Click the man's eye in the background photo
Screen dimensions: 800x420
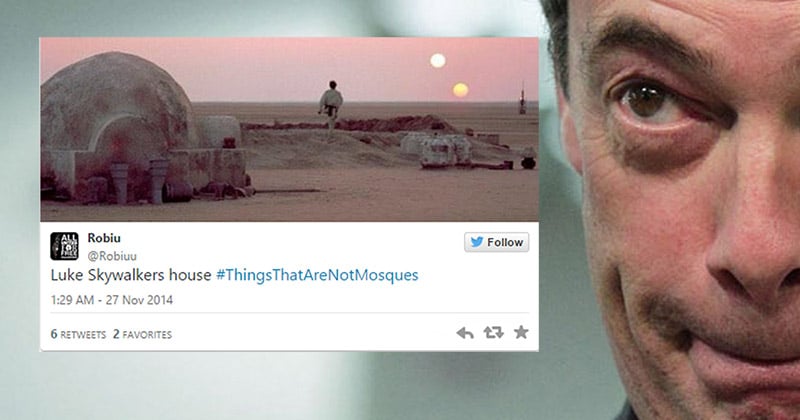click(x=645, y=100)
